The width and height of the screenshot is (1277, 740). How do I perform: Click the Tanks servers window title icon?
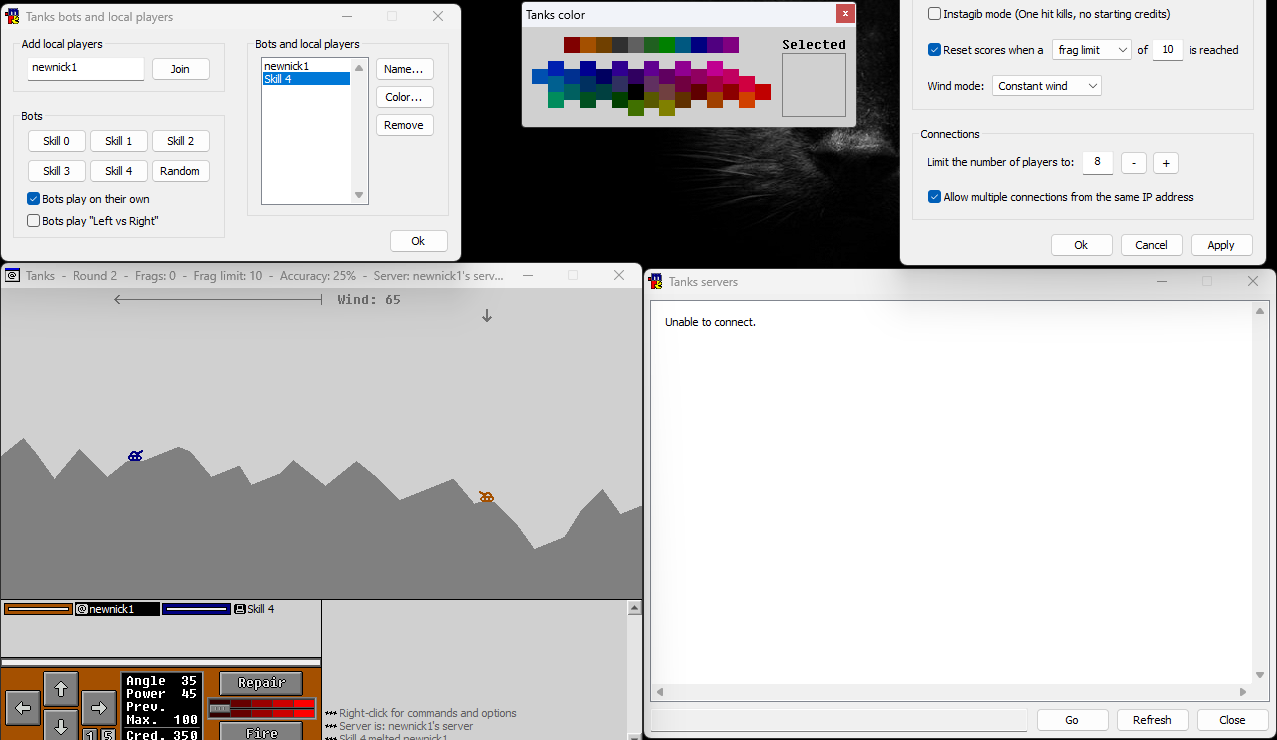(656, 281)
